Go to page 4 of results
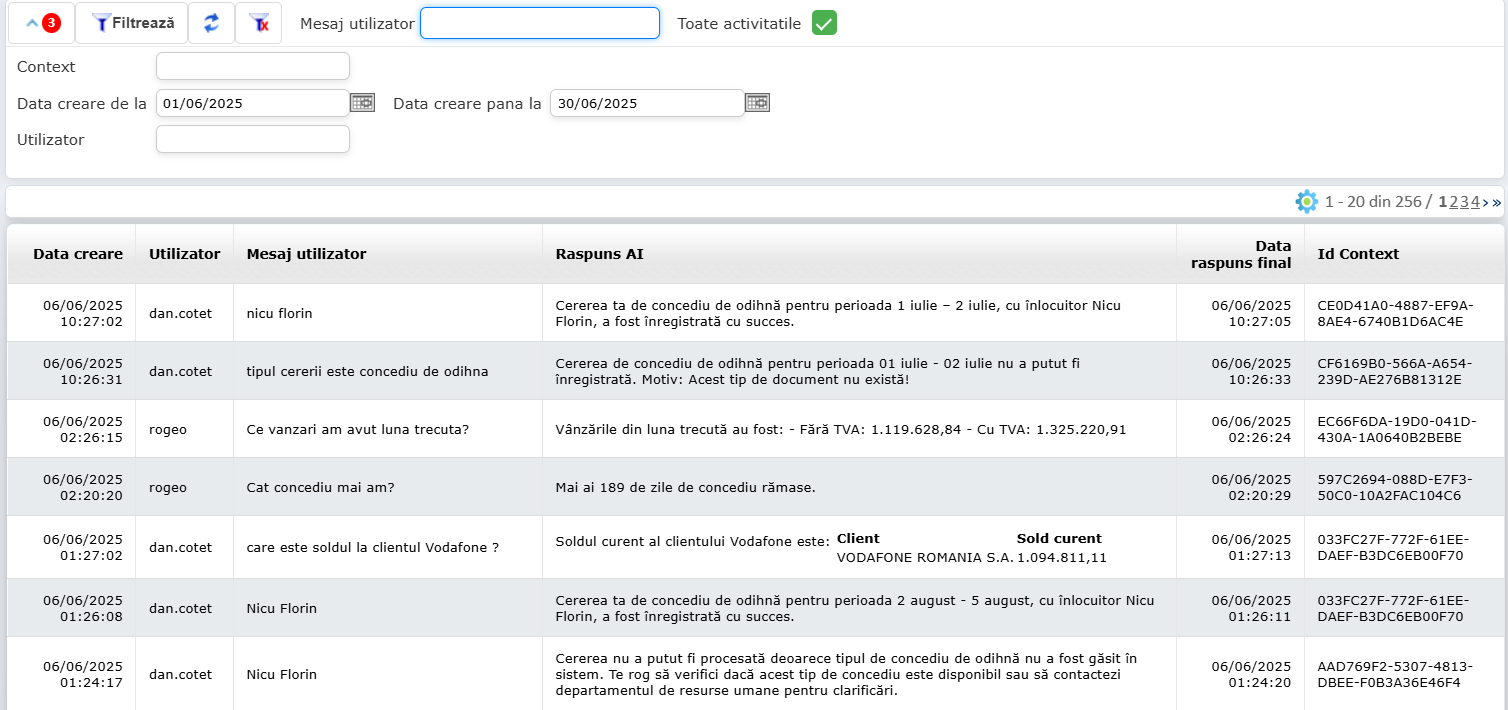This screenshot has width=1508, height=710. [1475, 202]
